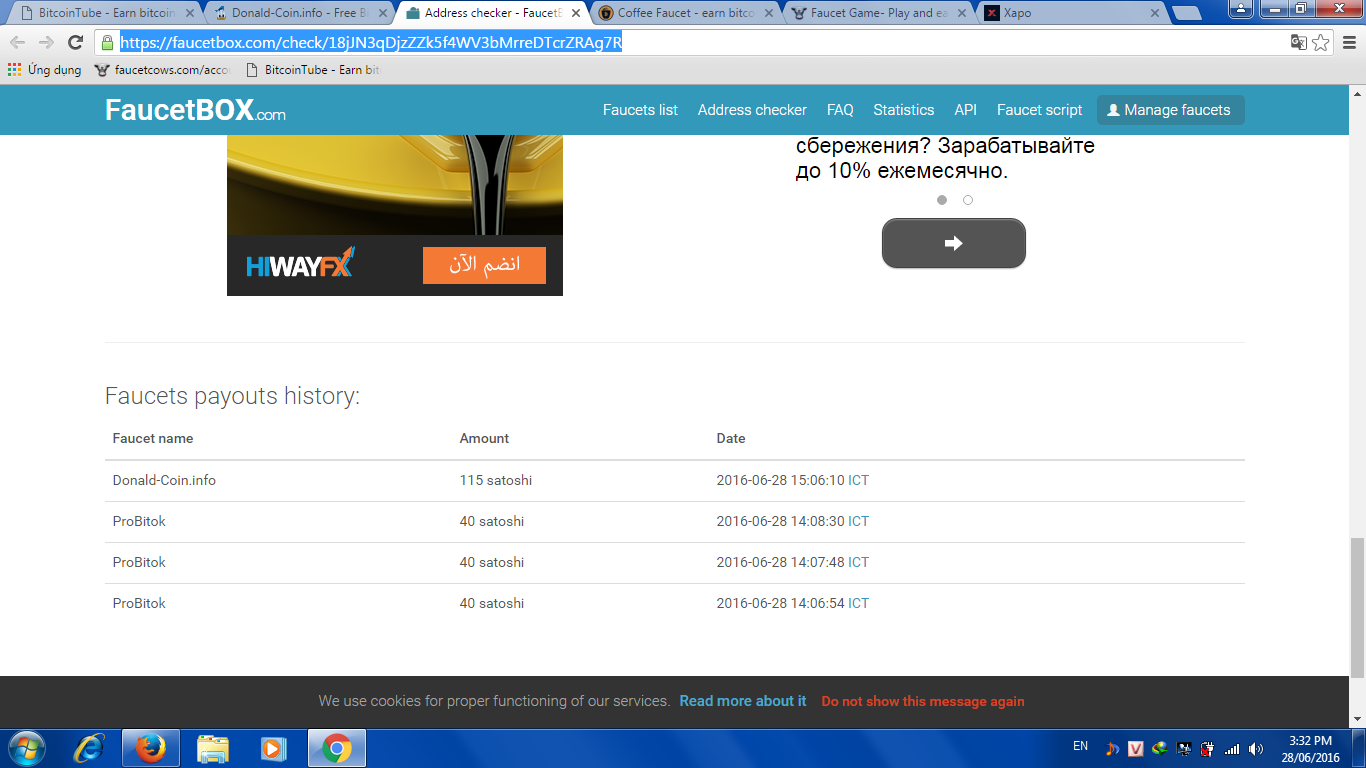
Task: Open the Apps (Ứng dụng) bookmarks shortcut
Action: click(44, 70)
